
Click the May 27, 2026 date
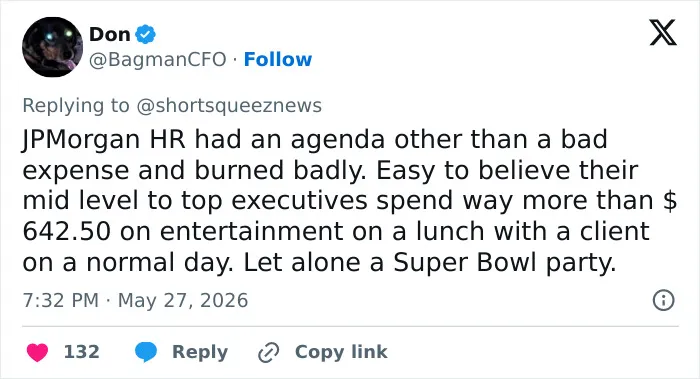pos(183,300)
